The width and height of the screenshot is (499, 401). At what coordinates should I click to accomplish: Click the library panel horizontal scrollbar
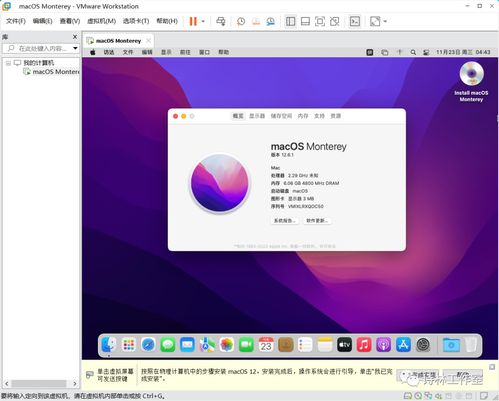coord(40,383)
